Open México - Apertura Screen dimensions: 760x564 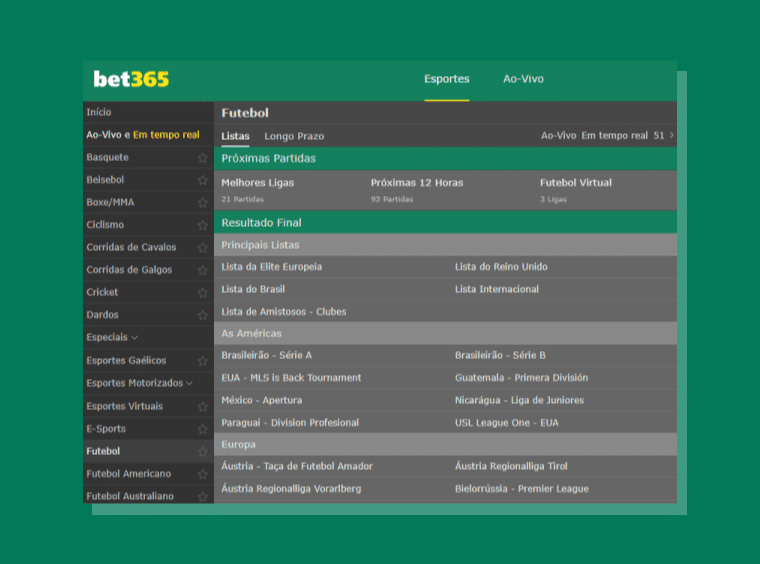click(x=261, y=400)
